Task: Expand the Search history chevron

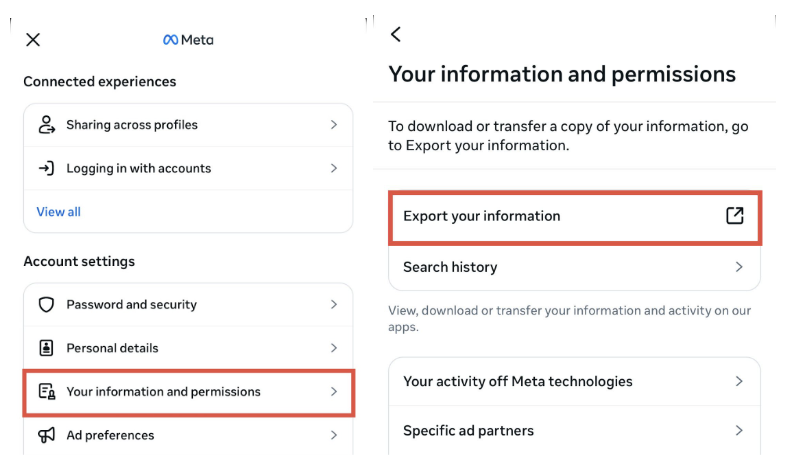Action: click(x=739, y=267)
